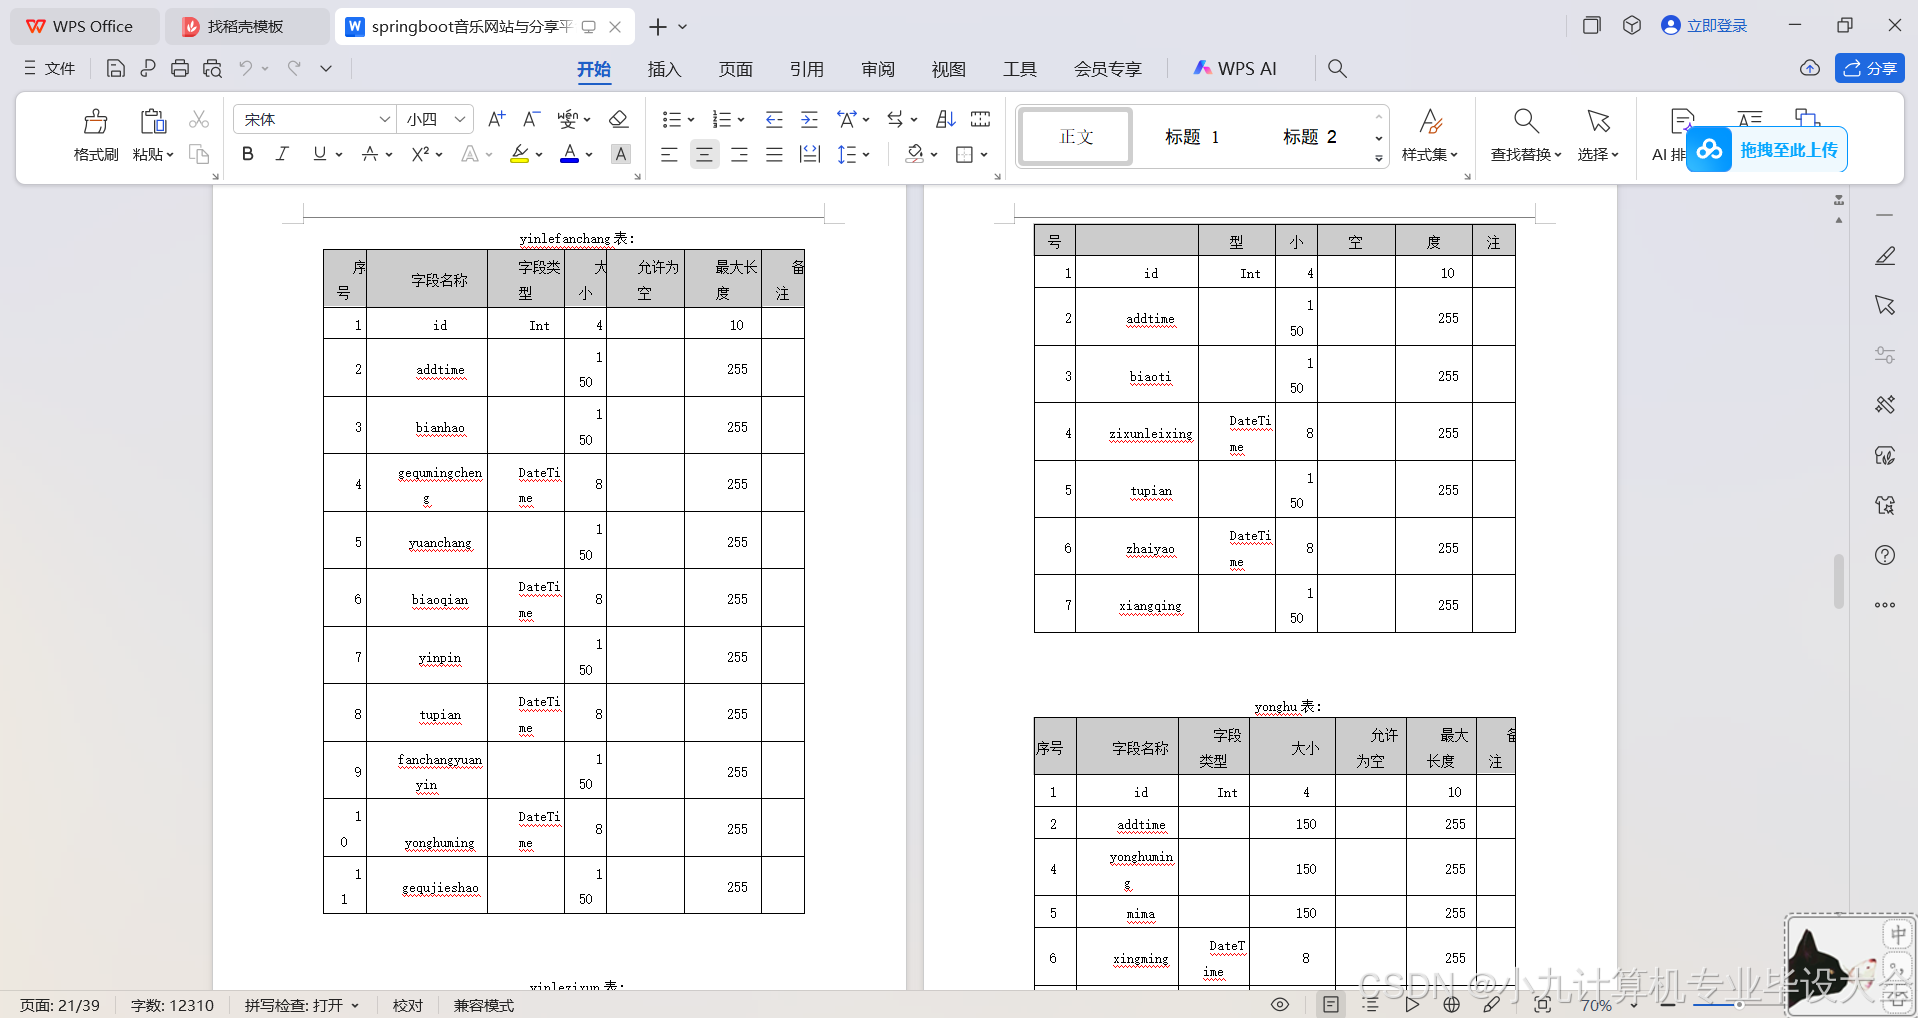
Task: Click the Format Painter brush icon
Action: point(96,122)
